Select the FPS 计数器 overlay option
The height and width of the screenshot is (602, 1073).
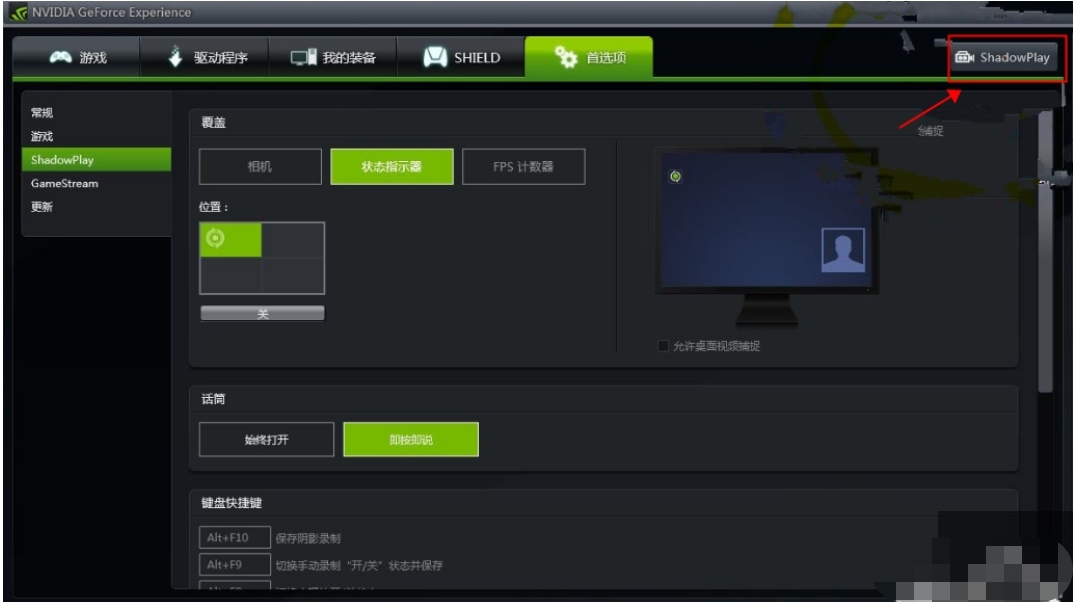[523, 166]
